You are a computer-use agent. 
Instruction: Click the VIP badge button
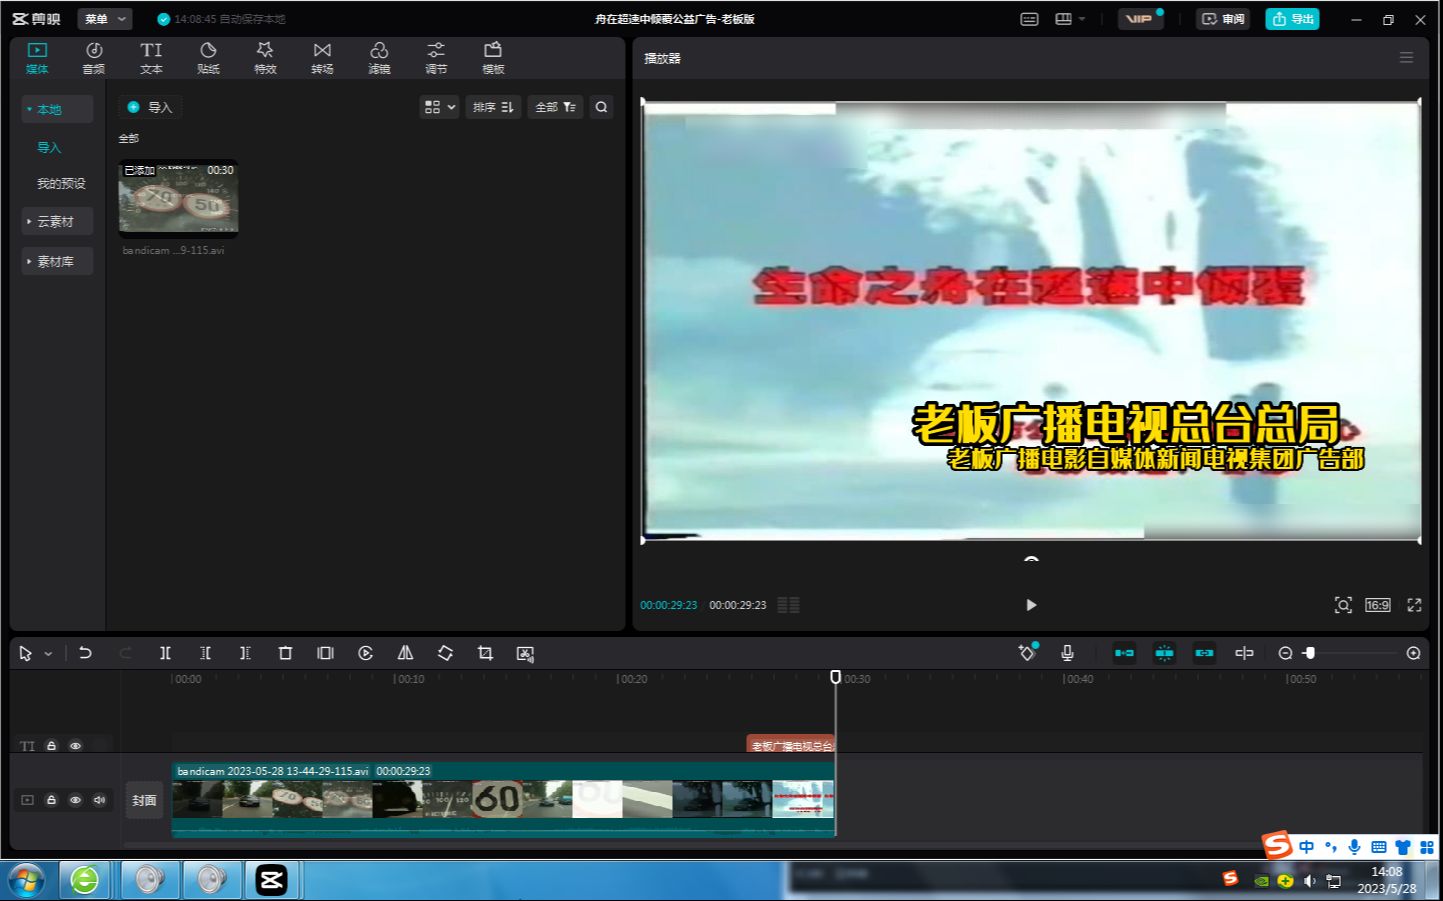tap(1140, 19)
